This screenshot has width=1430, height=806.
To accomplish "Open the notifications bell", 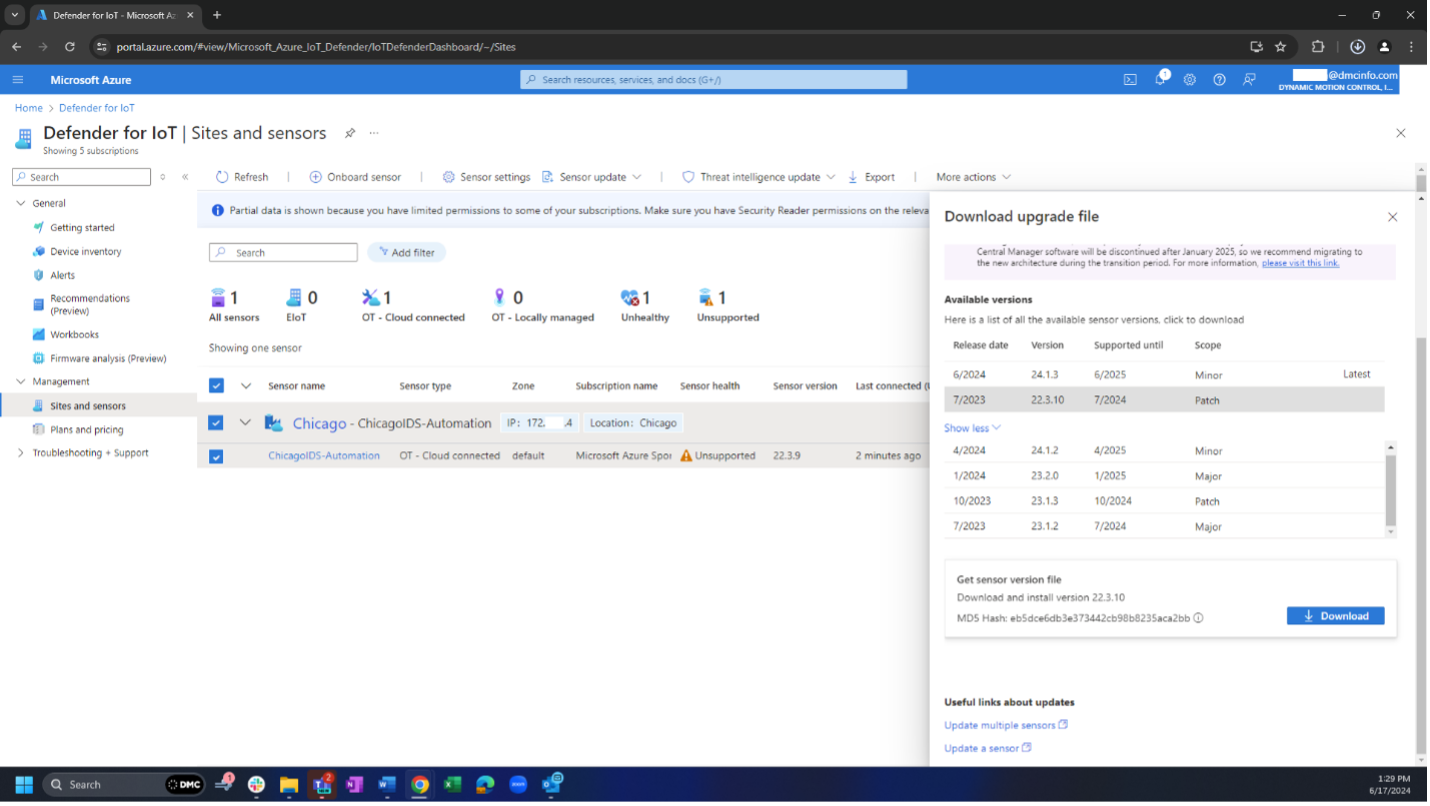I will [x=1160, y=79].
